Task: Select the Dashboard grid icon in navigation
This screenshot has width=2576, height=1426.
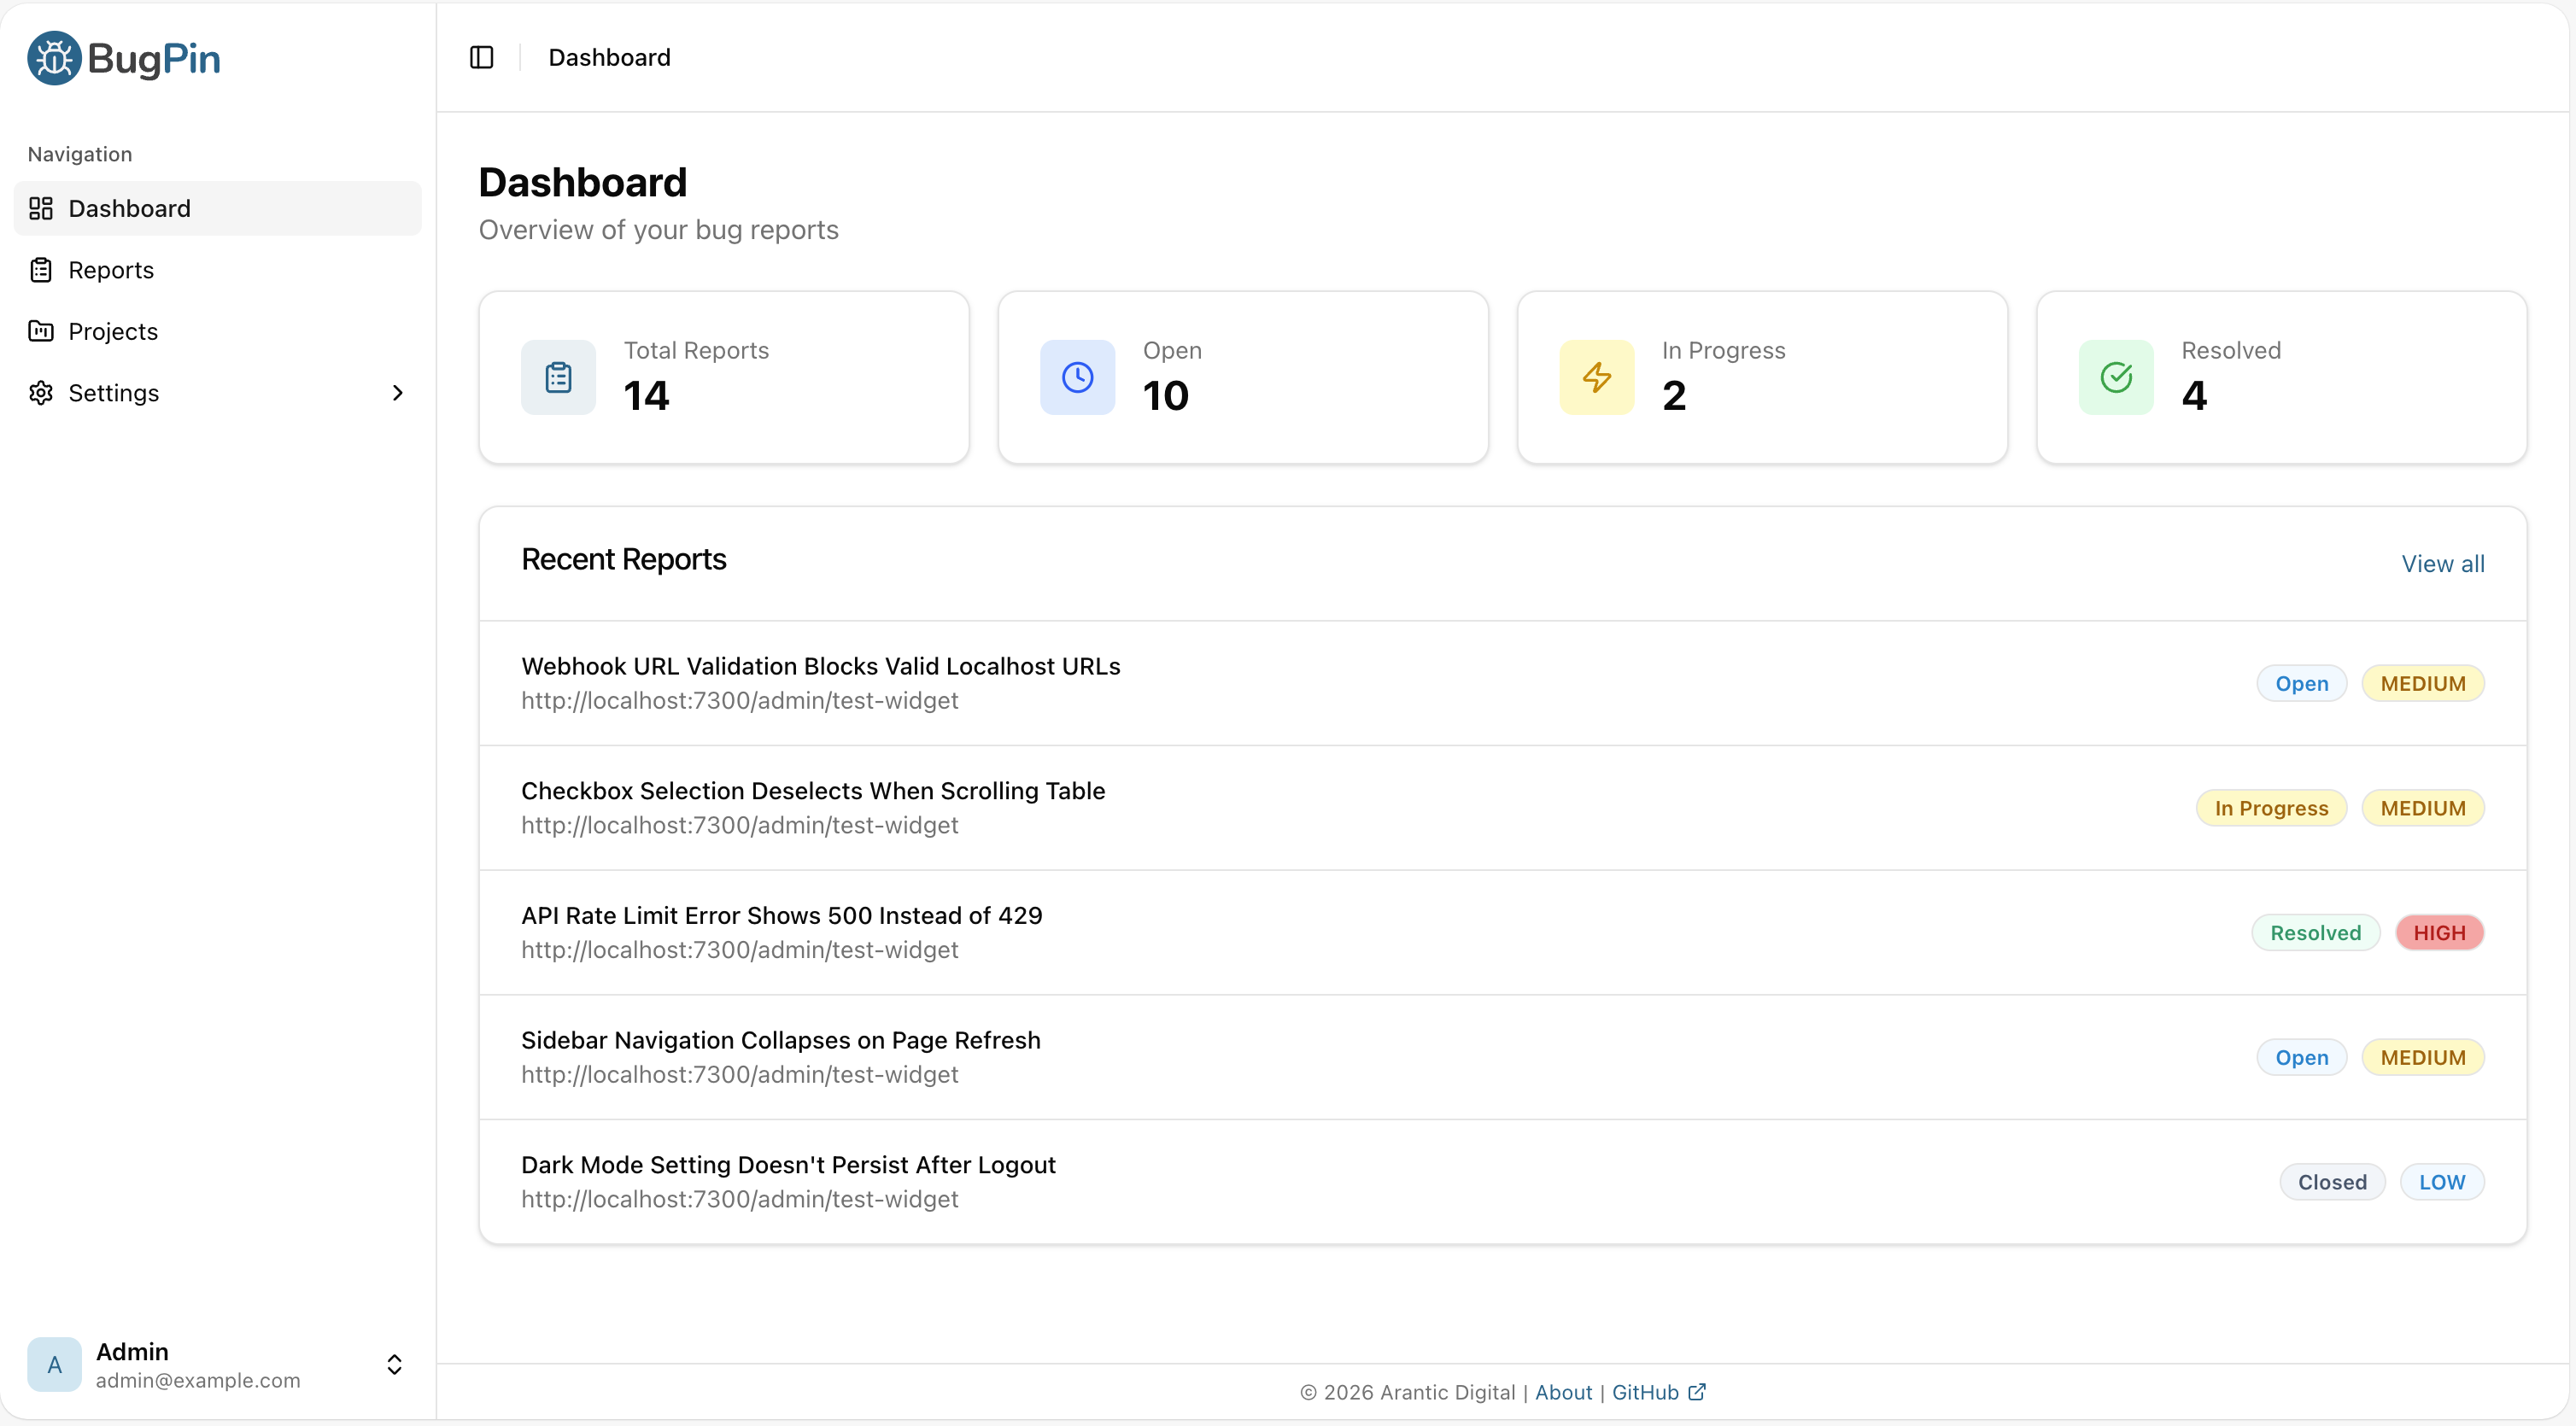Action: [x=40, y=208]
